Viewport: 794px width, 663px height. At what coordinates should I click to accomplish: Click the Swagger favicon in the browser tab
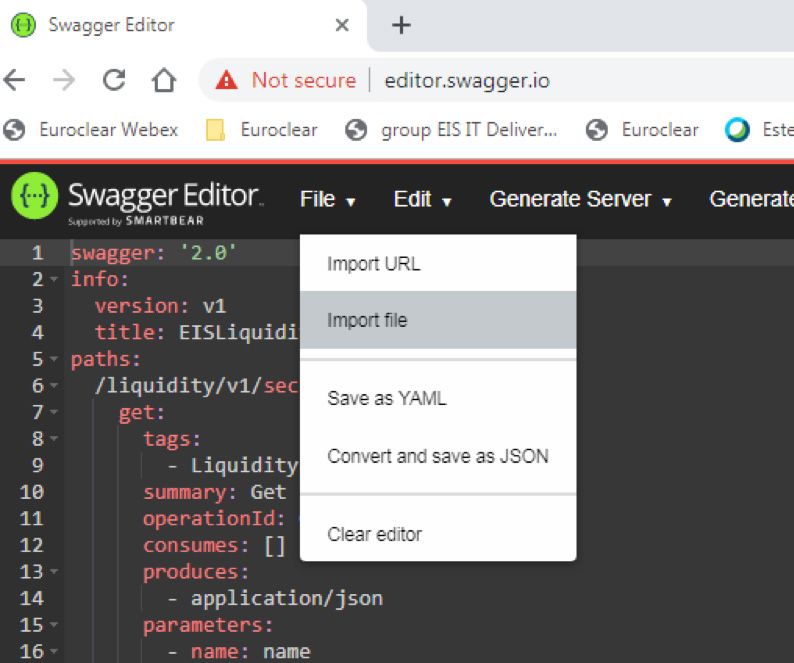tap(23, 25)
